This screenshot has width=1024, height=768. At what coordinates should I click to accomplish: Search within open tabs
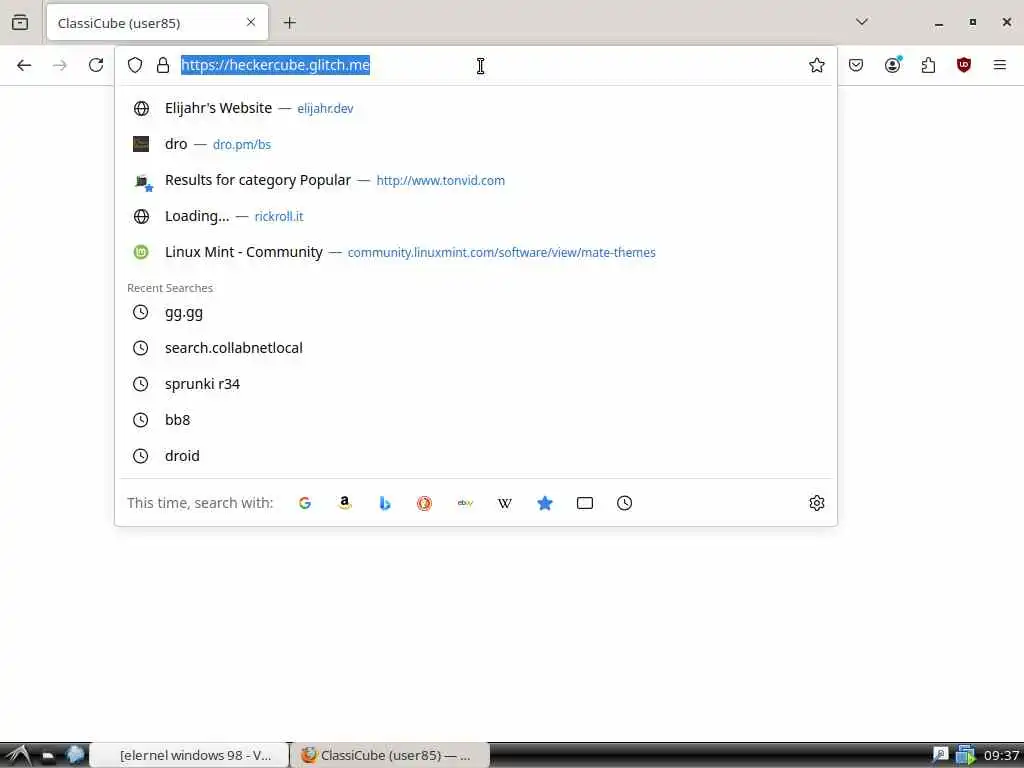click(584, 503)
